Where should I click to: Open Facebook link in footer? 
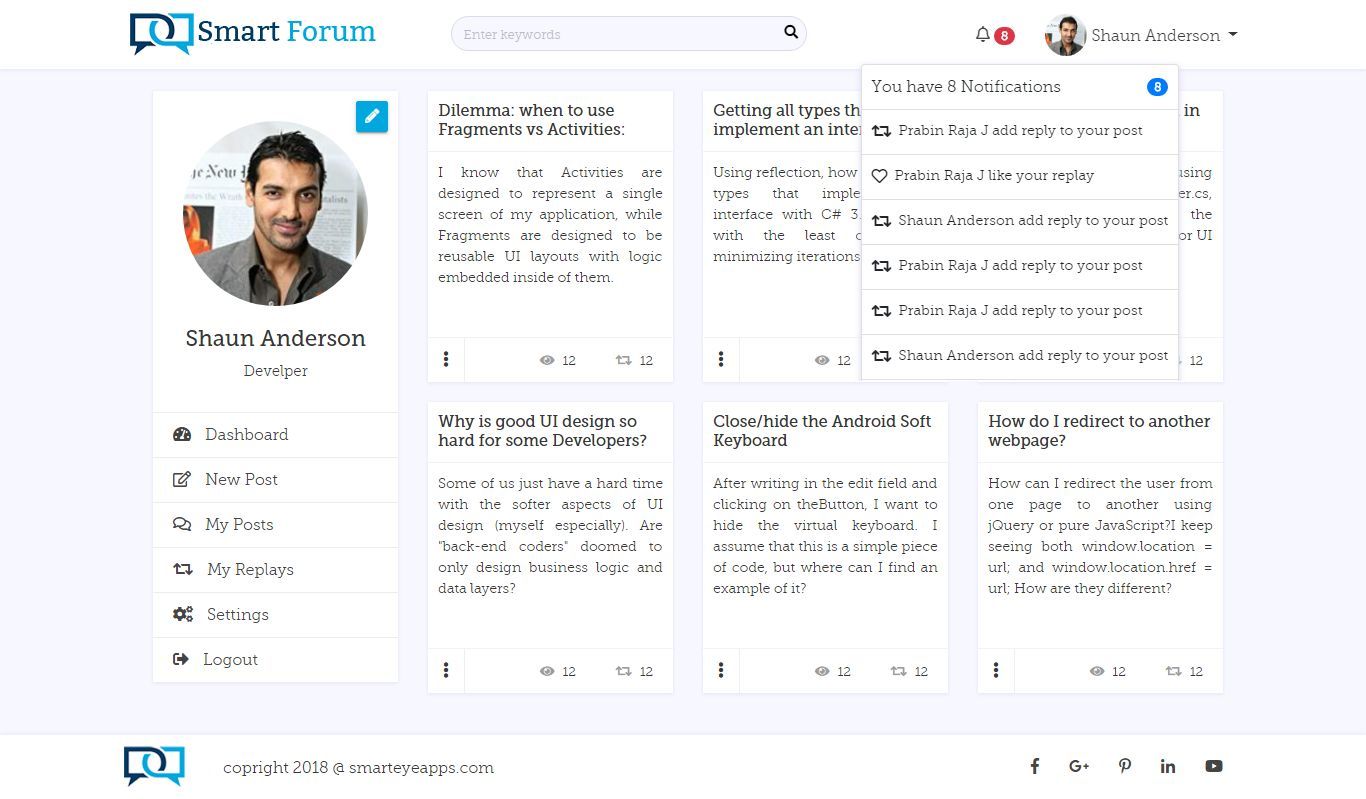pos(1035,766)
